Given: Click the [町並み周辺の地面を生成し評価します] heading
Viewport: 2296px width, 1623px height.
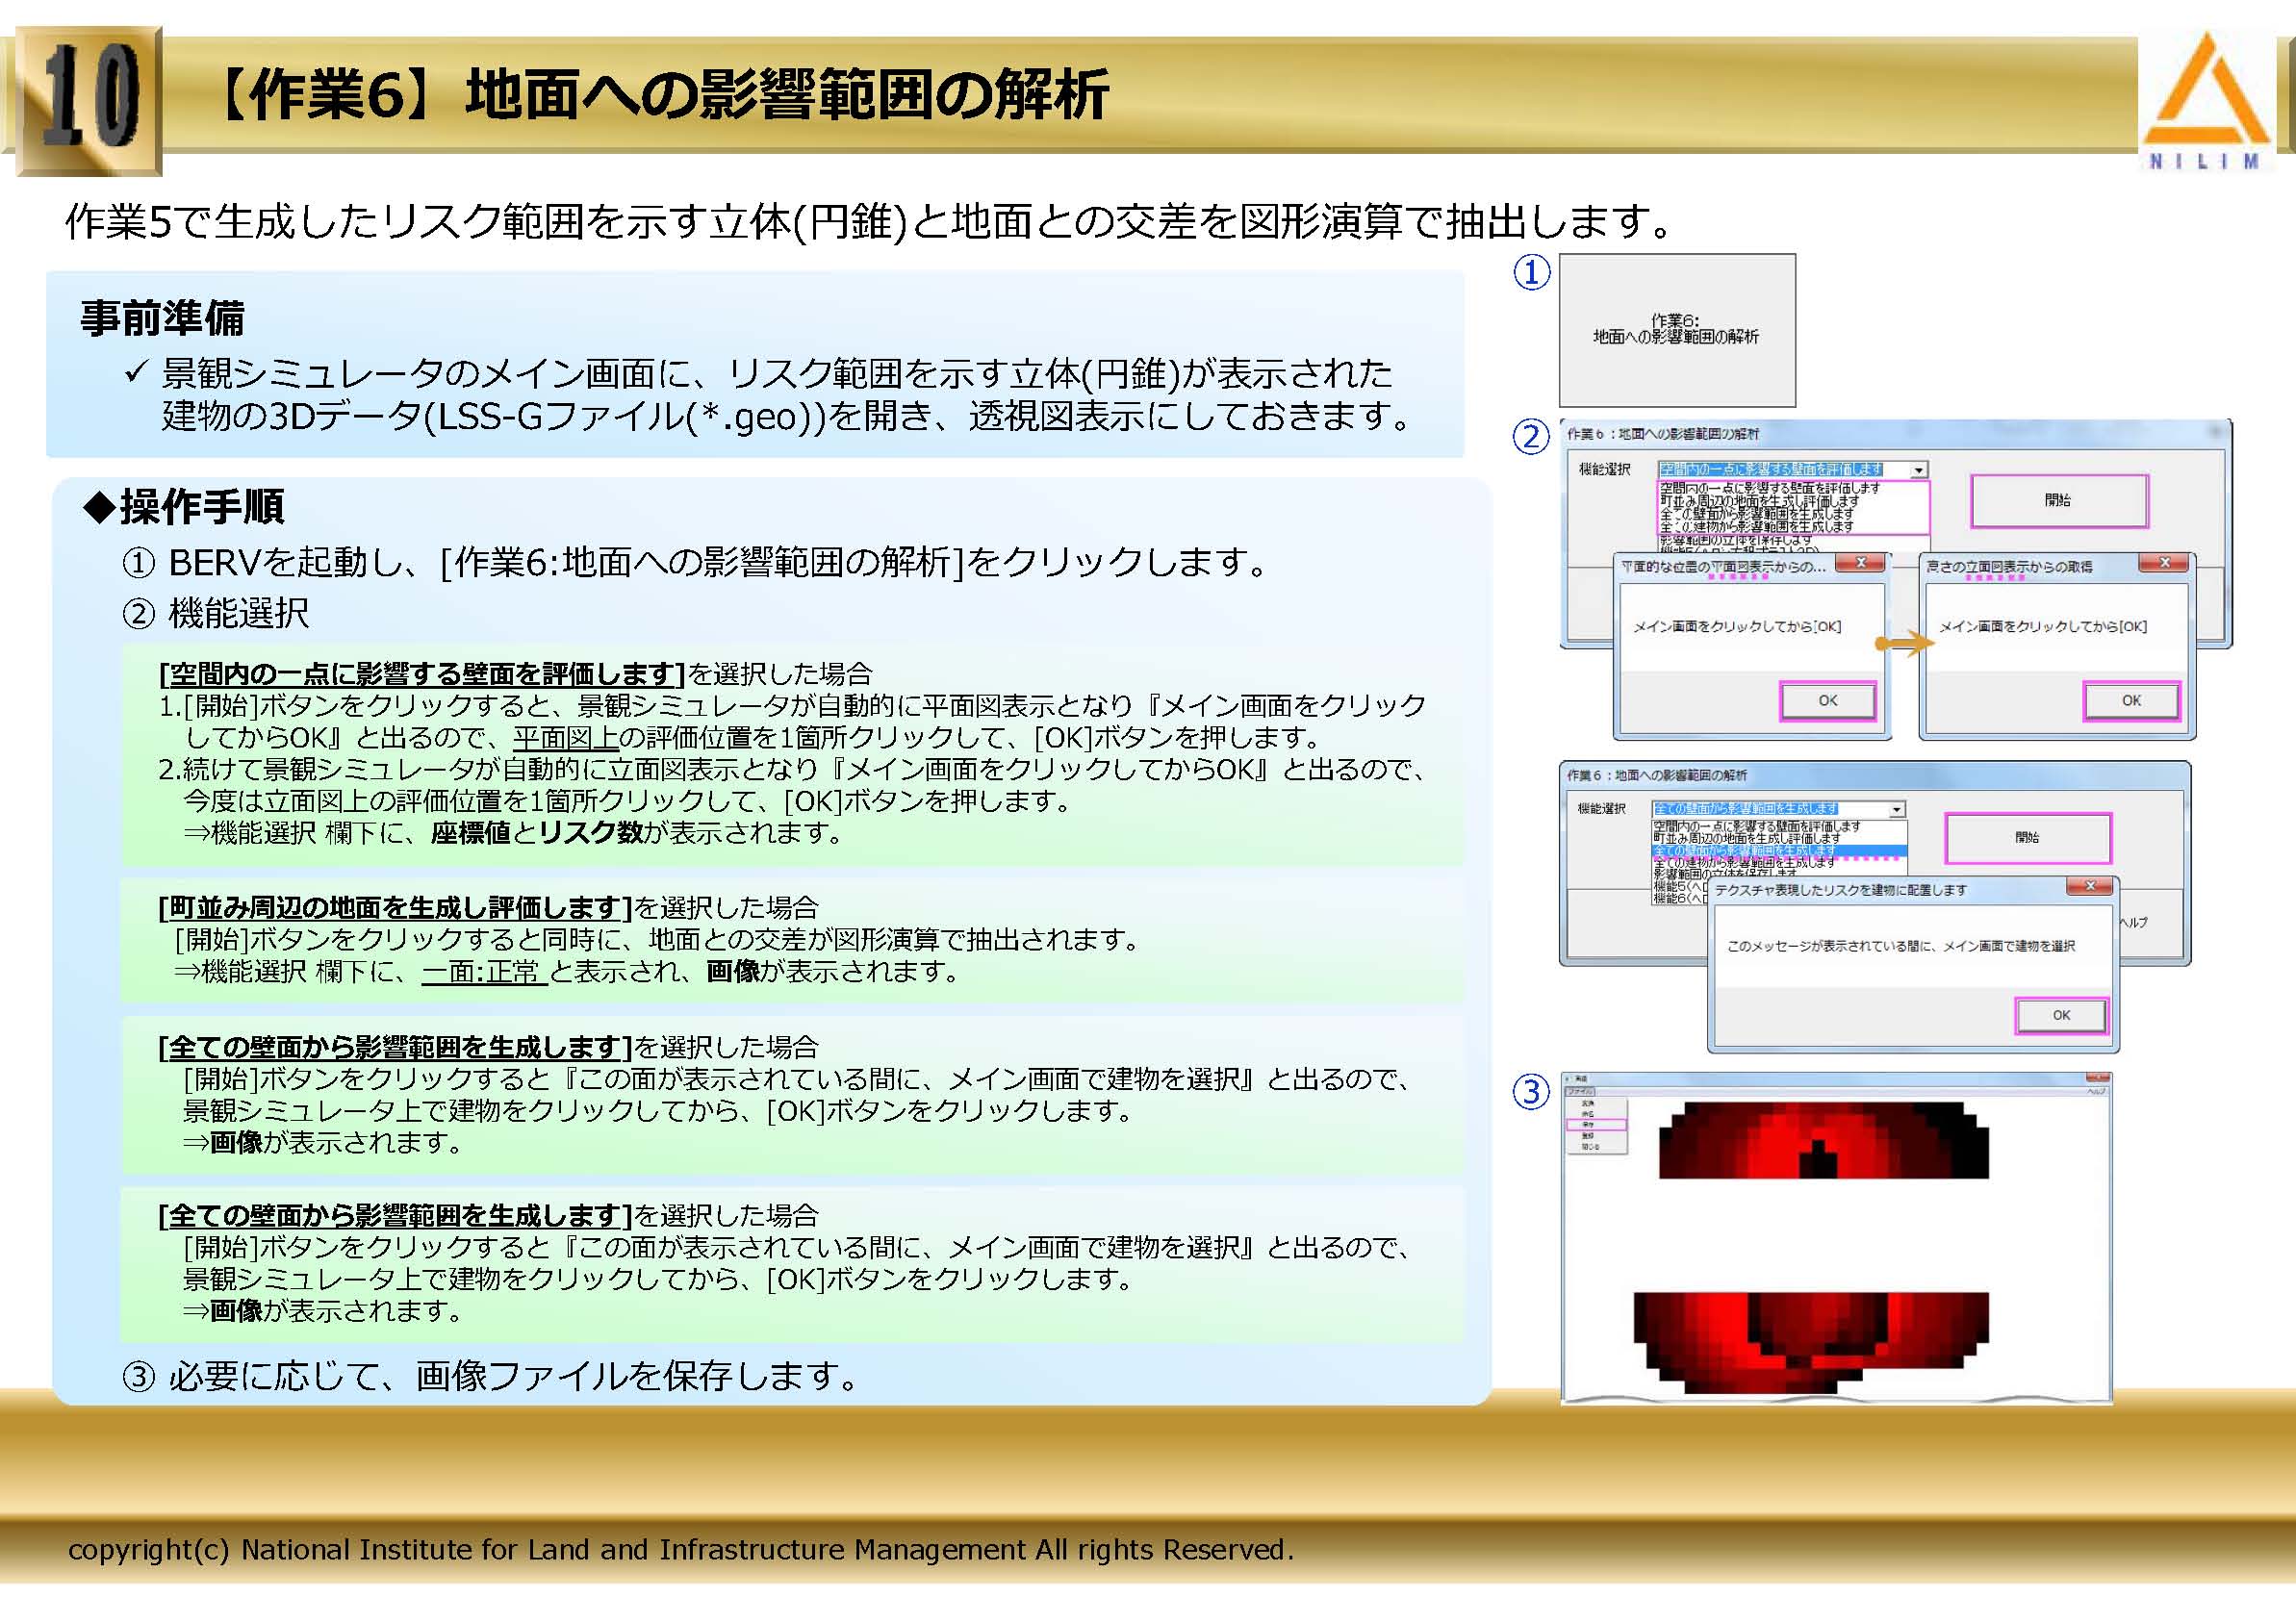Looking at the screenshot, I should pos(394,907).
